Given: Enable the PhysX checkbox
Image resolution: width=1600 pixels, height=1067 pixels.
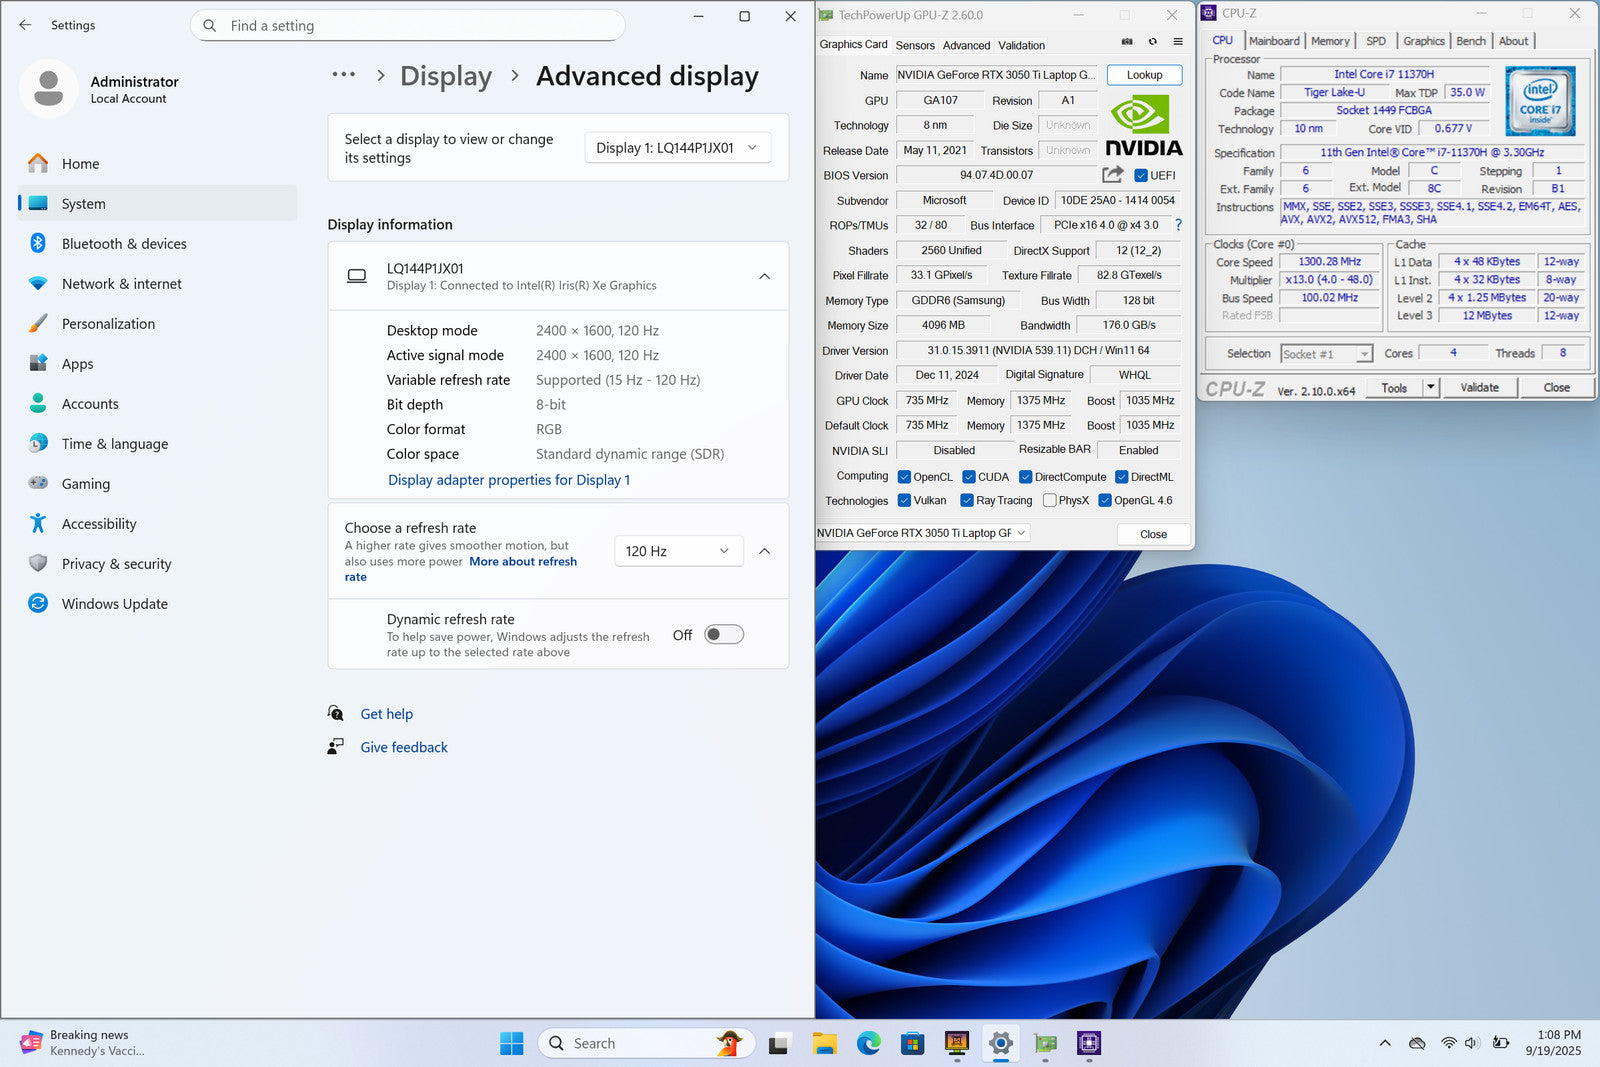Looking at the screenshot, I should click(1049, 501).
